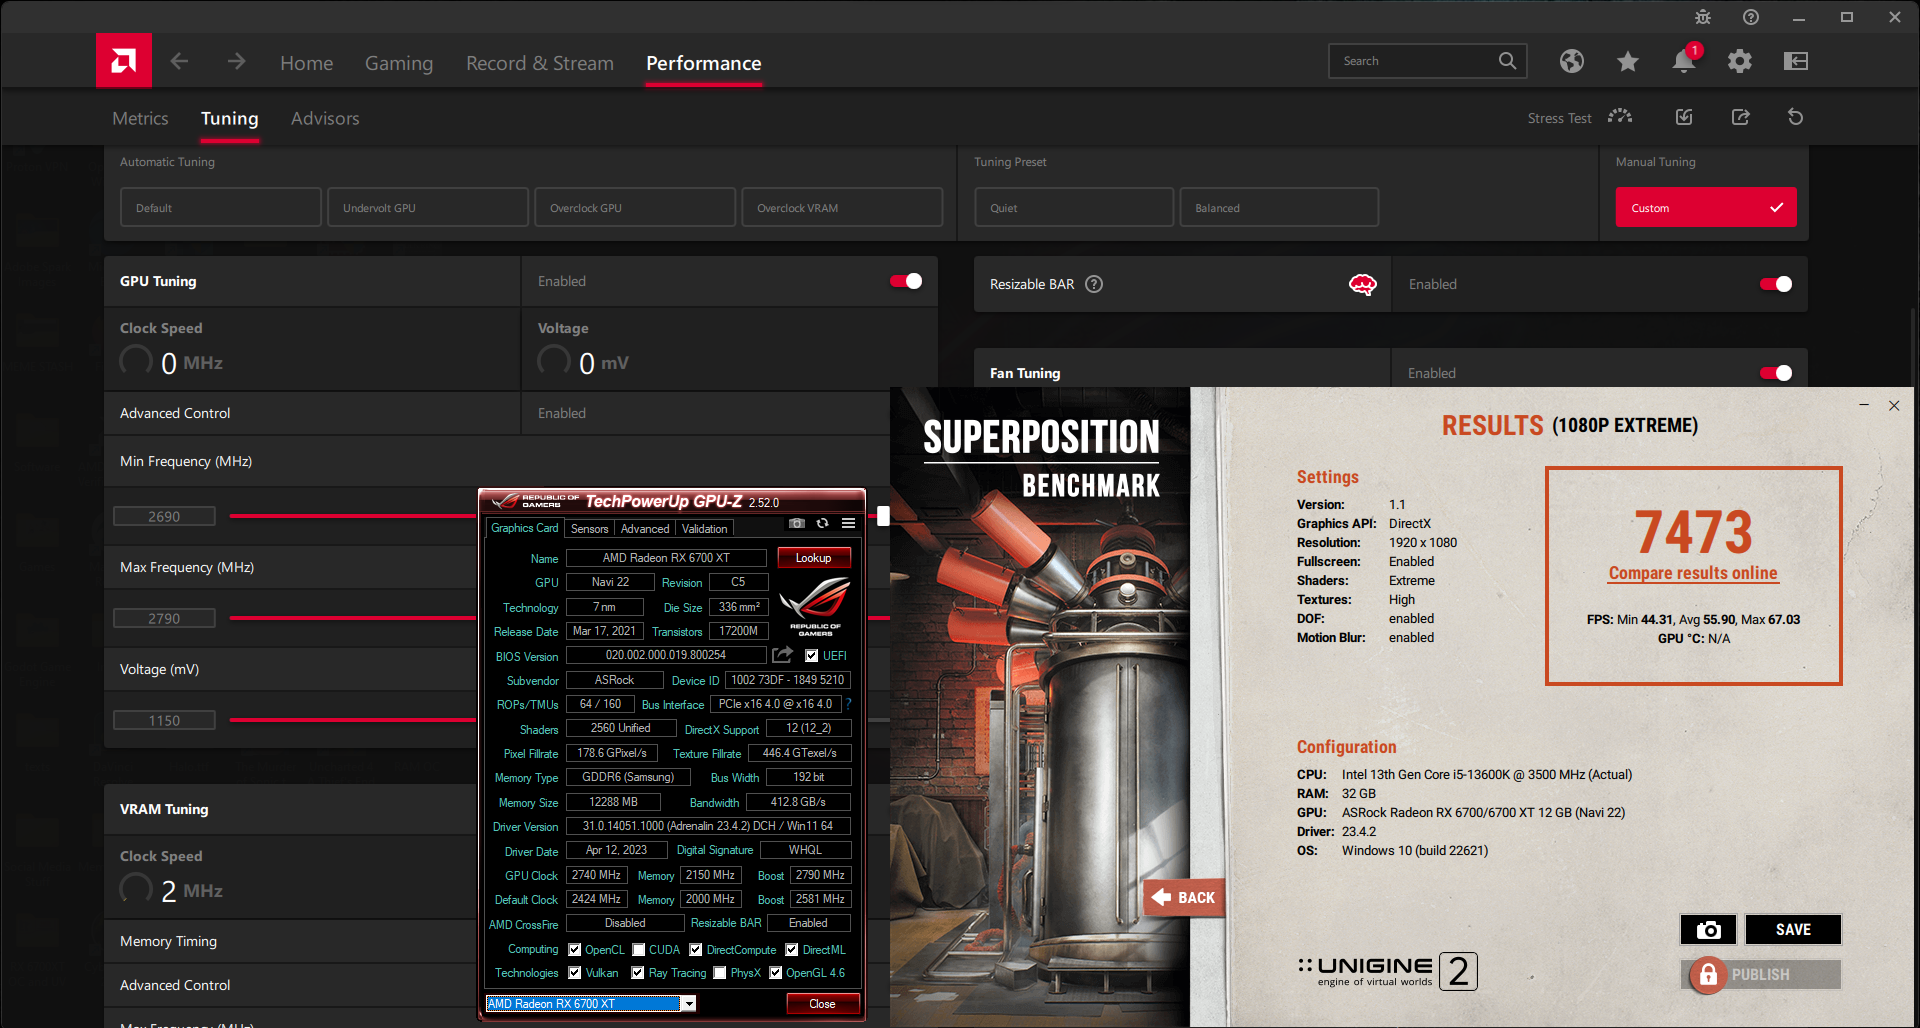1920x1028 pixels.
Task: Reset tuning with the undo arrow icon
Action: pyautogui.click(x=1796, y=117)
